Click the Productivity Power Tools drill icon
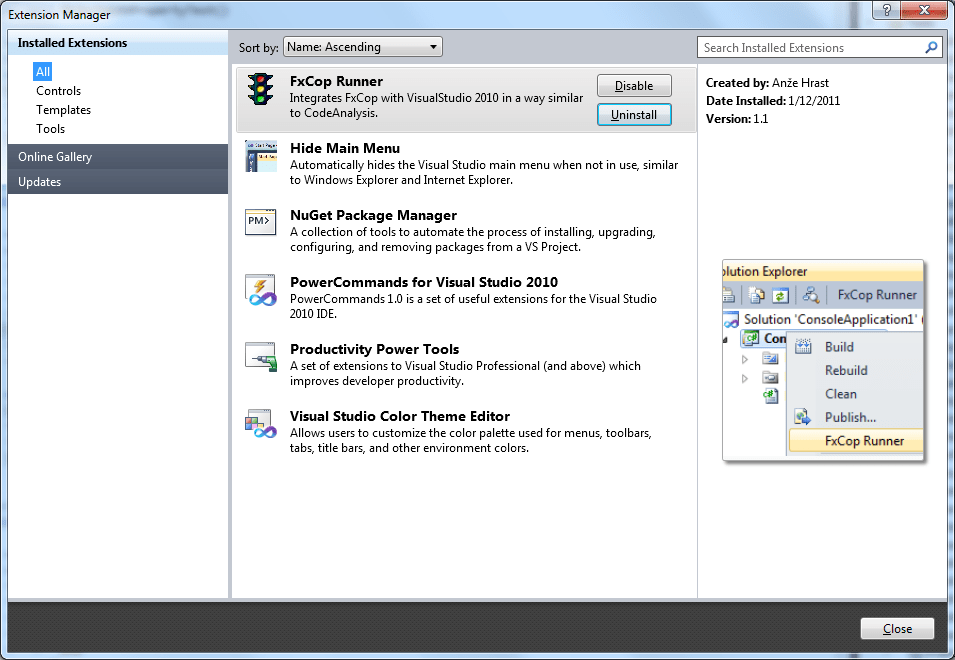Screen dimensions: 955x660 click(x=261, y=357)
